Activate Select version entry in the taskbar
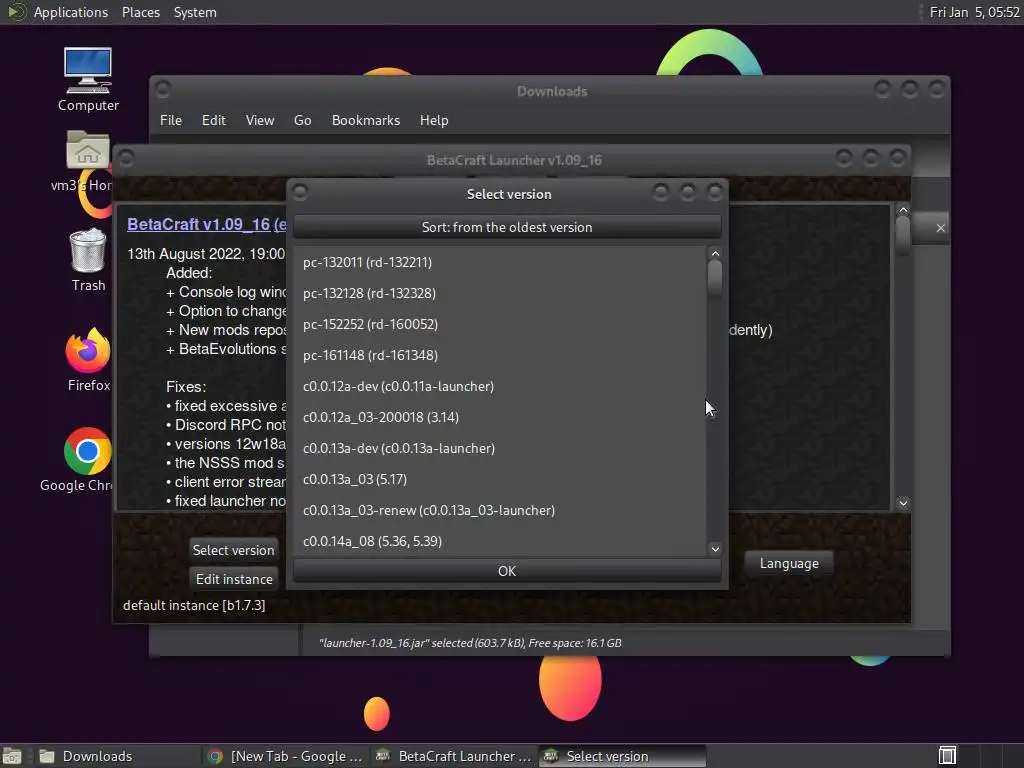1024x768 pixels. coord(622,756)
